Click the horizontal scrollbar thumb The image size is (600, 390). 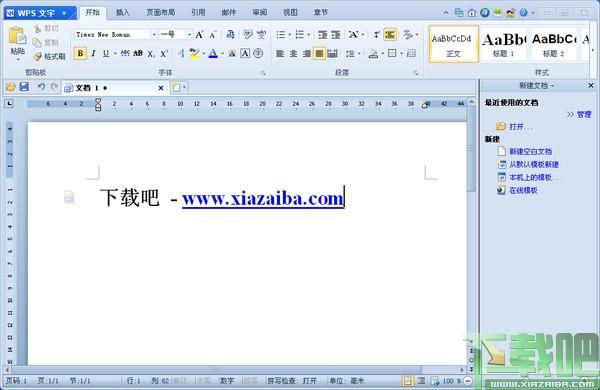coord(217,370)
